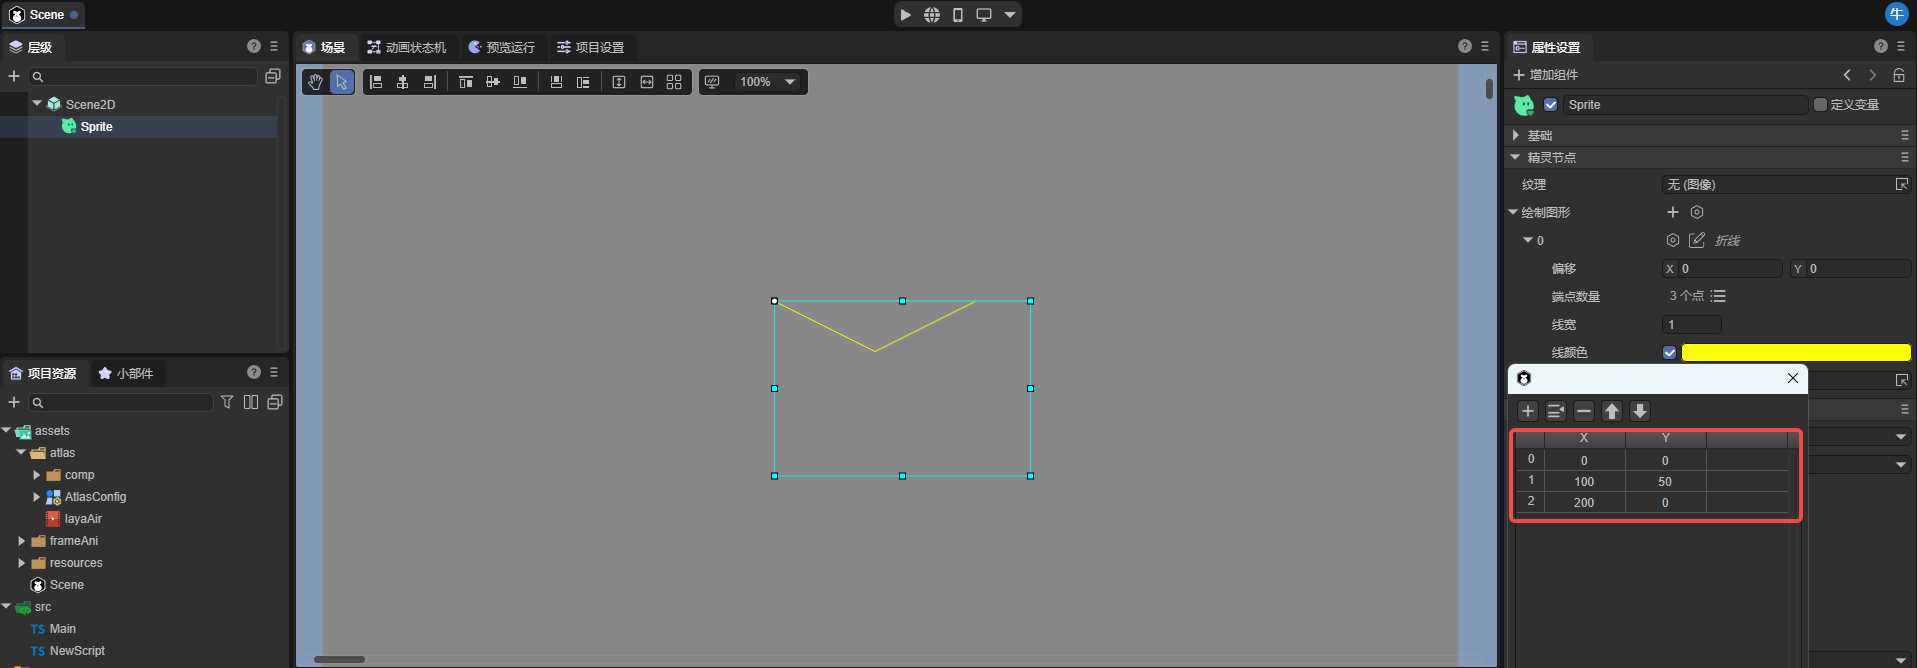
Task: Click the play button in top bar
Action: point(905,15)
